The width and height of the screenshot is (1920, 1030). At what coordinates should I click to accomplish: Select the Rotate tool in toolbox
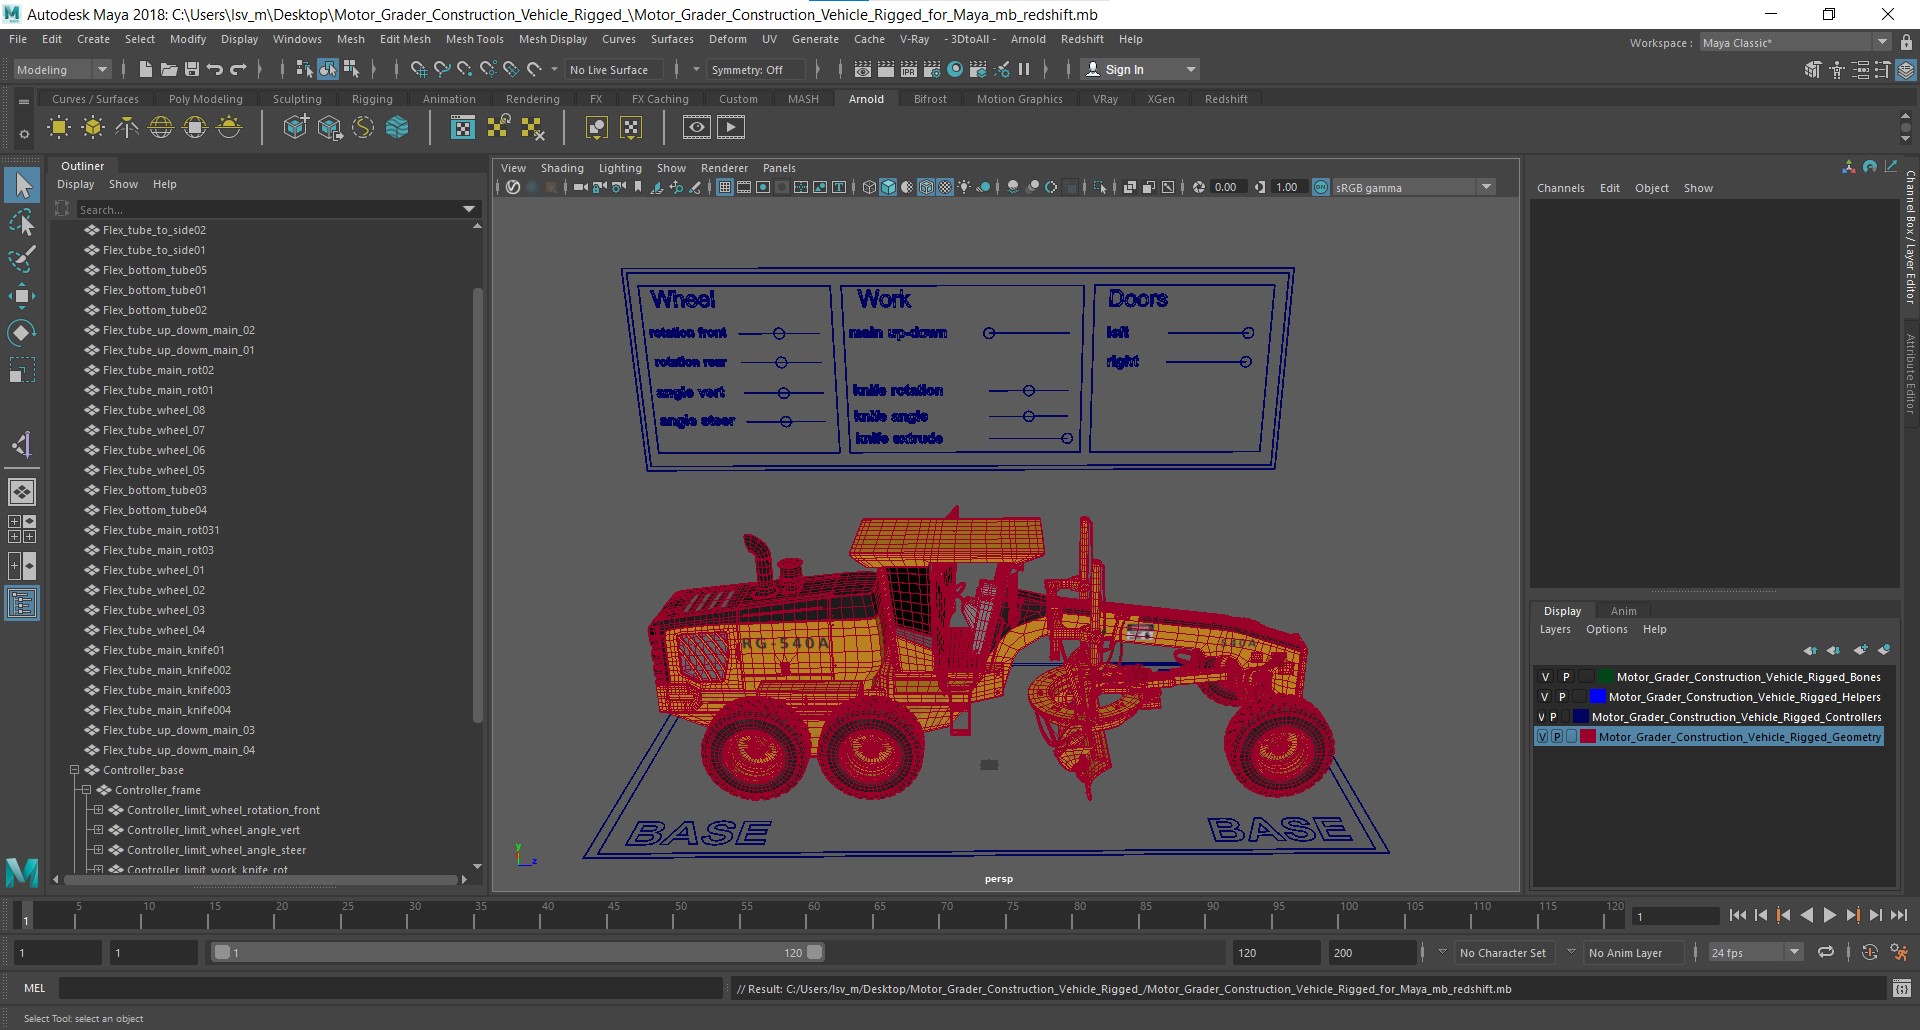coord(22,332)
